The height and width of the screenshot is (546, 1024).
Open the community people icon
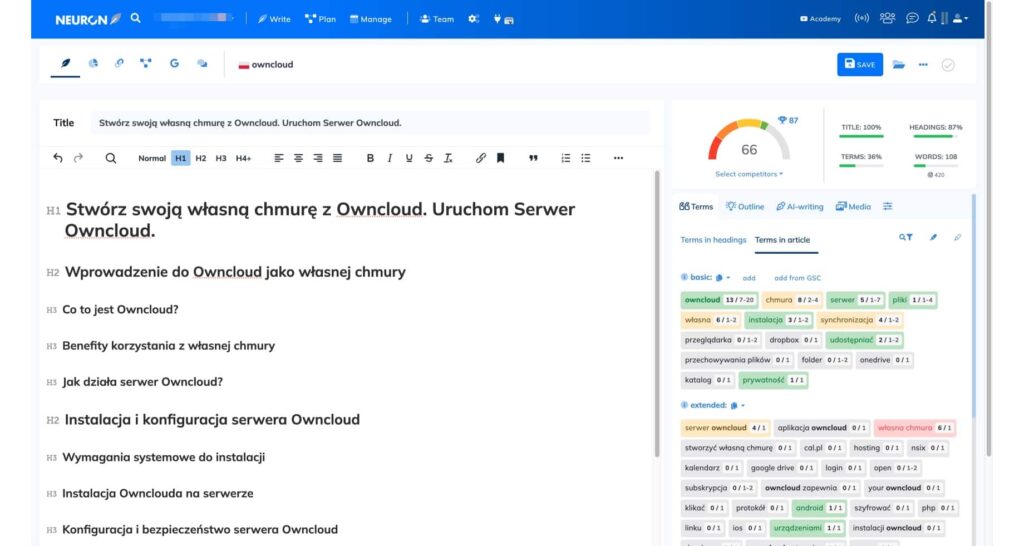pyautogui.click(x=887, y=18)
